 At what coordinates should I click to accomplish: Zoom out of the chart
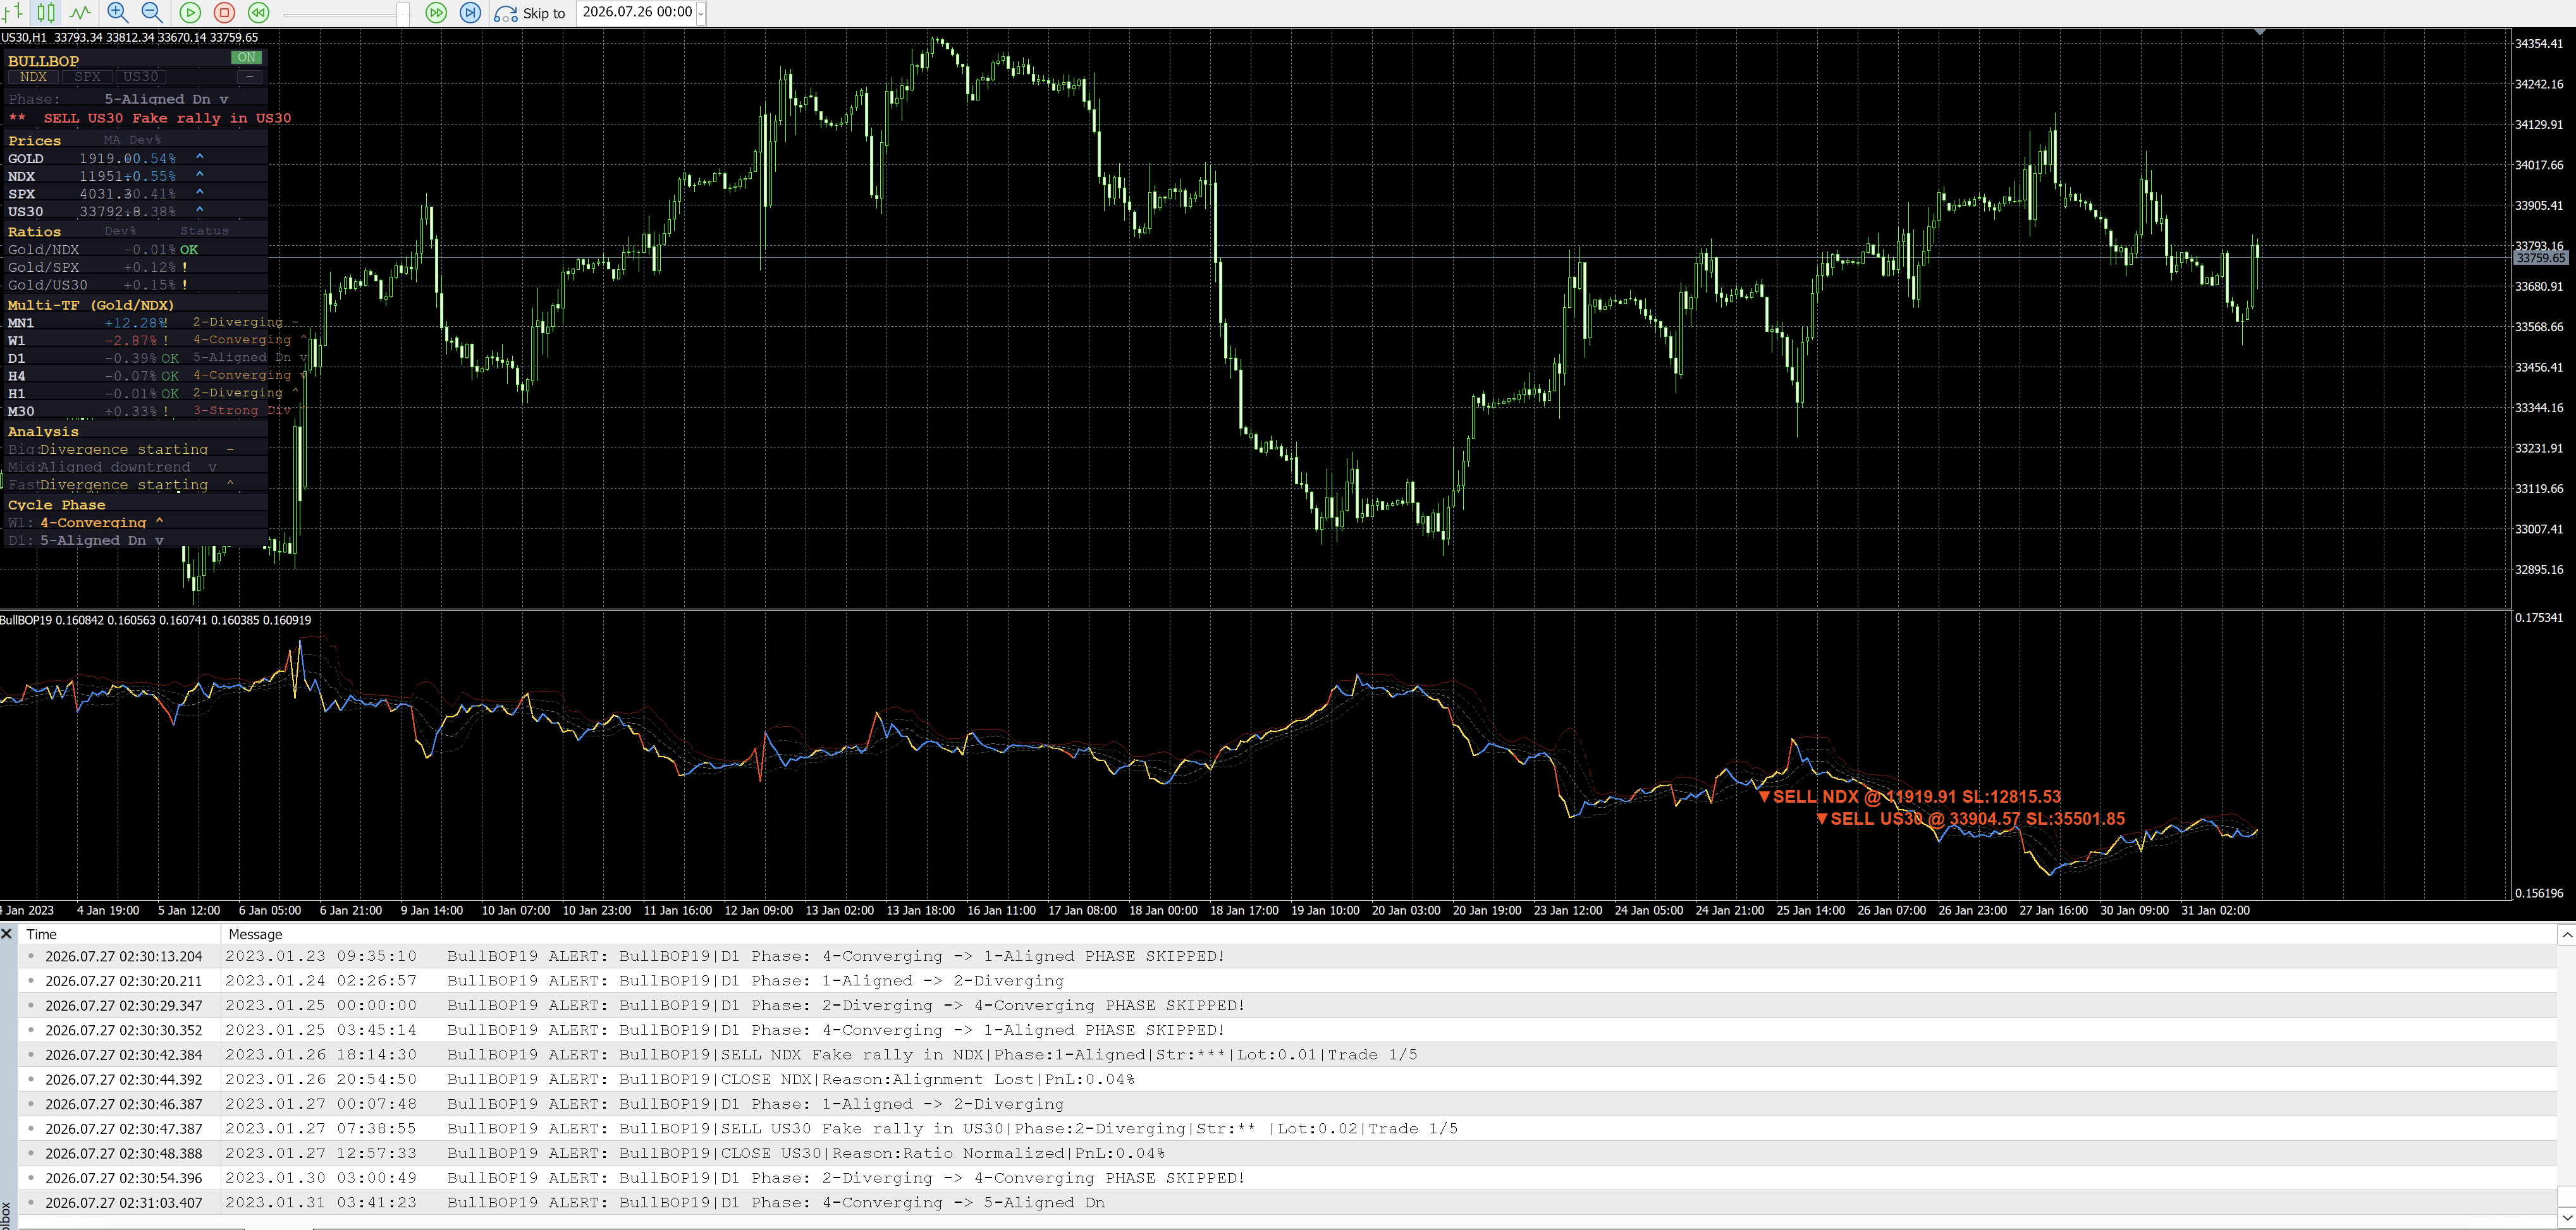[152, 12]
